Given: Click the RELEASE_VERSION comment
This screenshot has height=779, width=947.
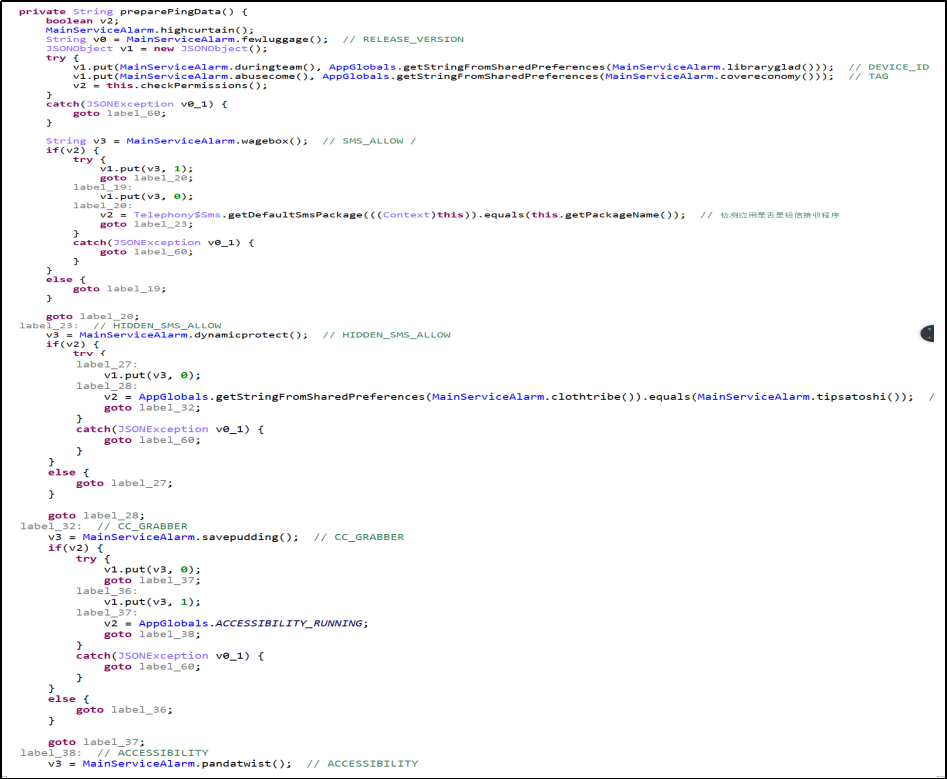Looking at the screenshot, I should pyautogui.click(x=413, y=39).
